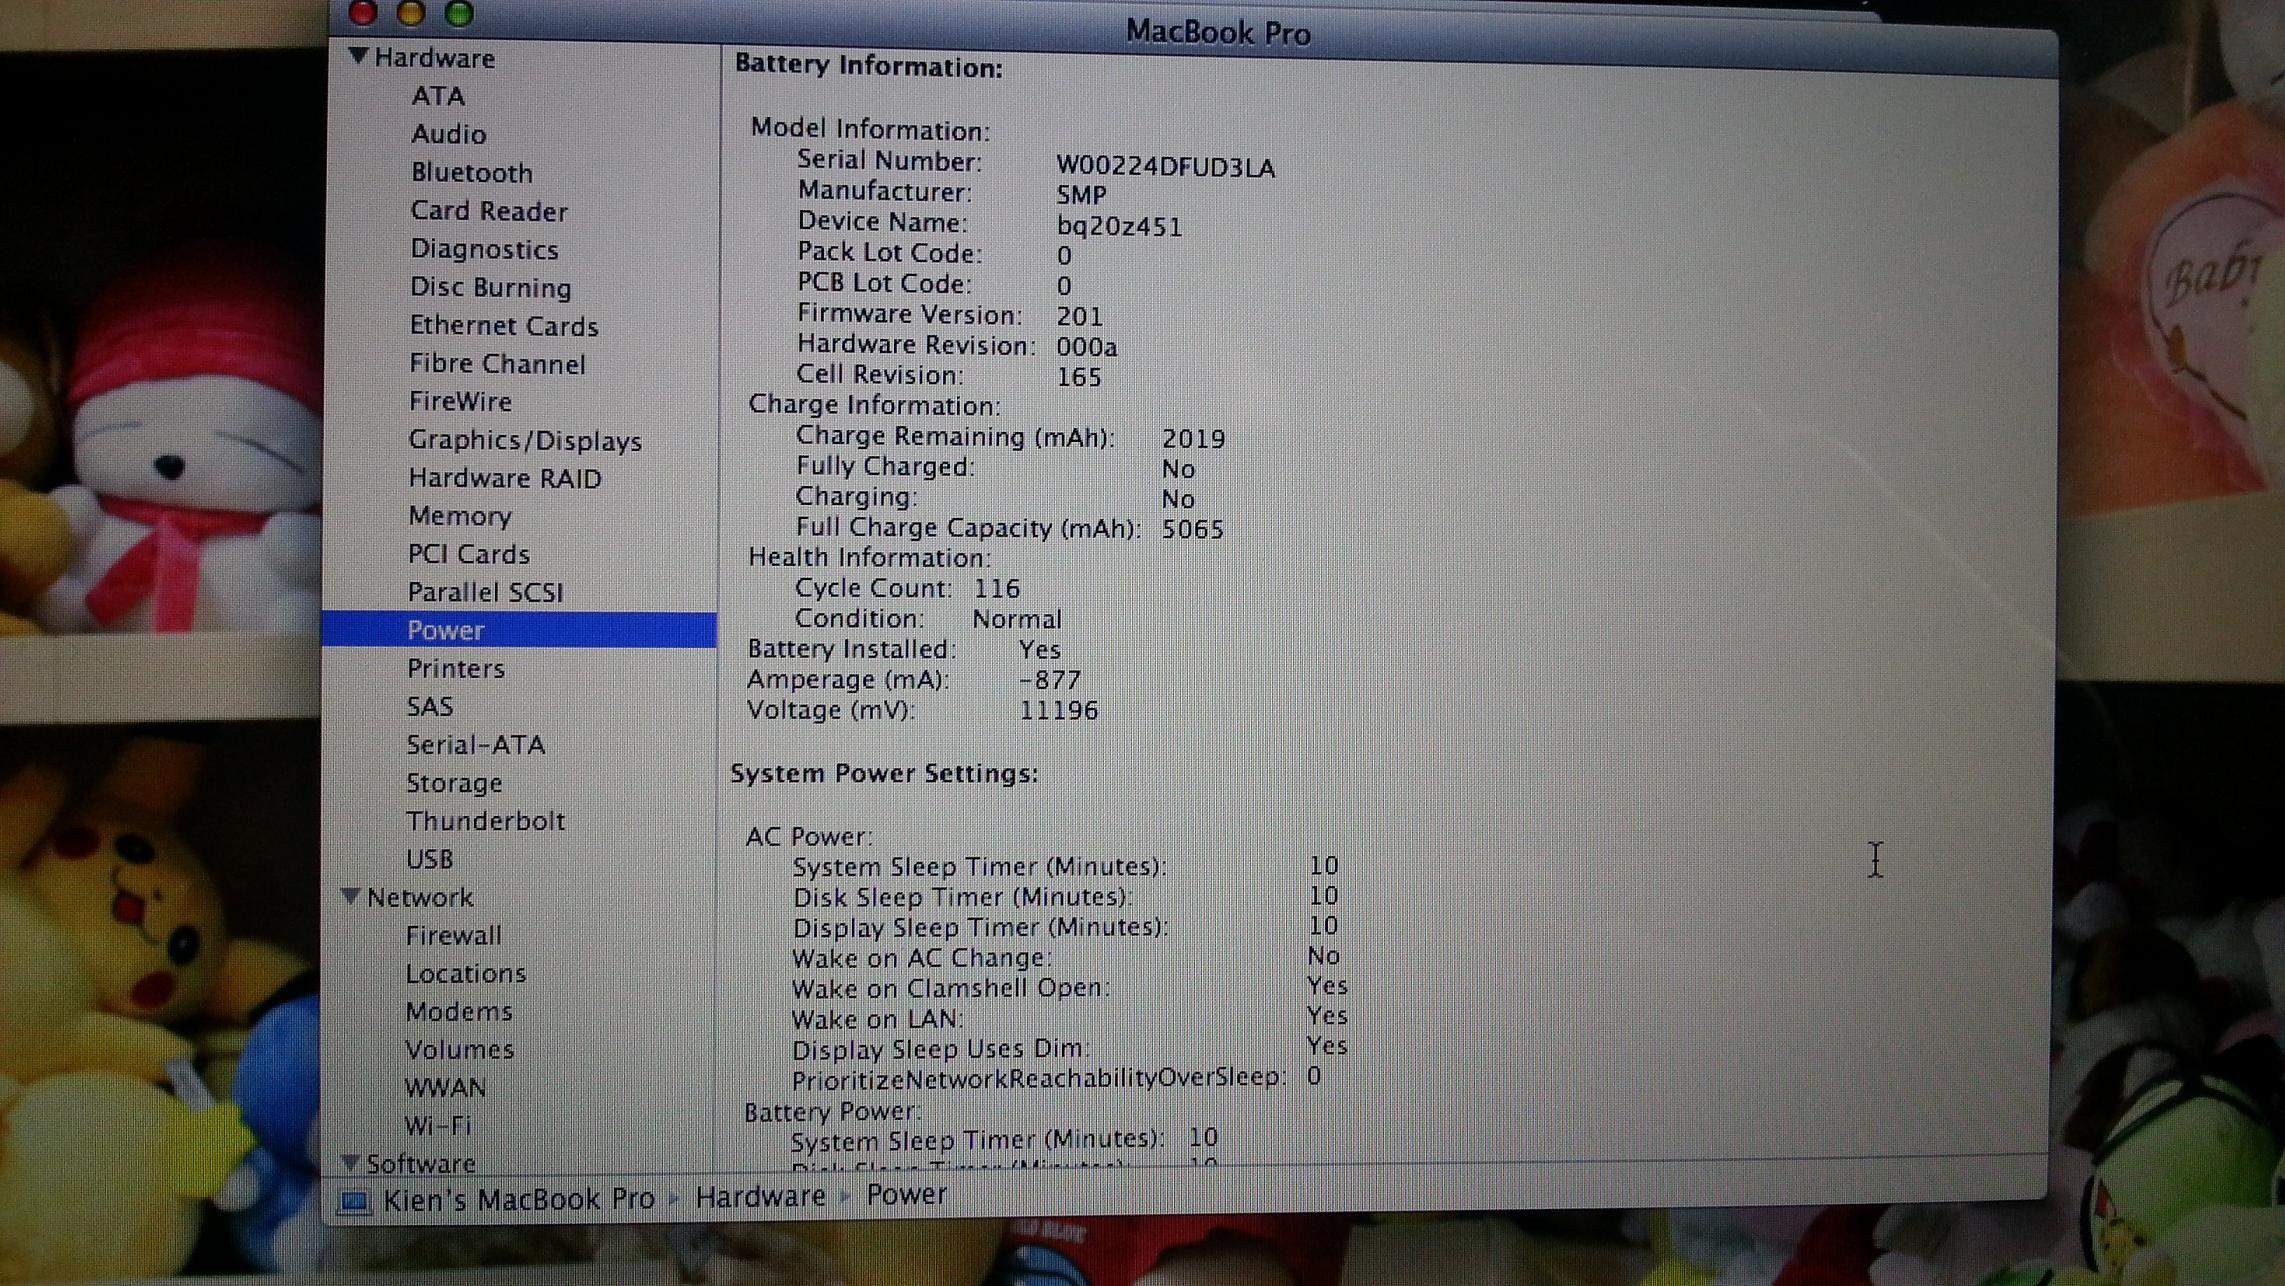Click the green zoom window button
The height and width of the screenshot is (1286, 2285).
459,13
